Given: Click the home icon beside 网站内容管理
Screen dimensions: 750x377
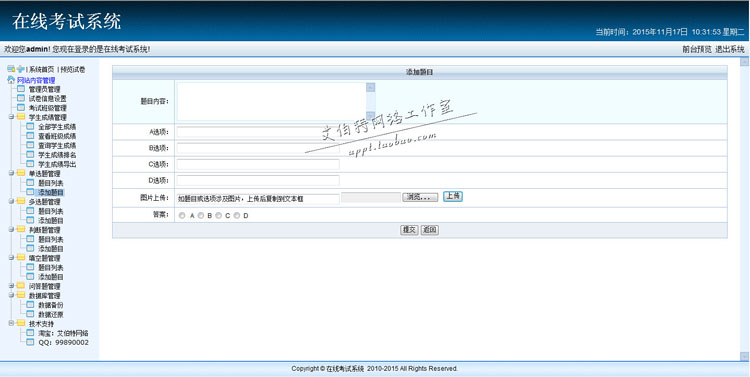Looking at the screenshot, I should (x=11, y=80).
